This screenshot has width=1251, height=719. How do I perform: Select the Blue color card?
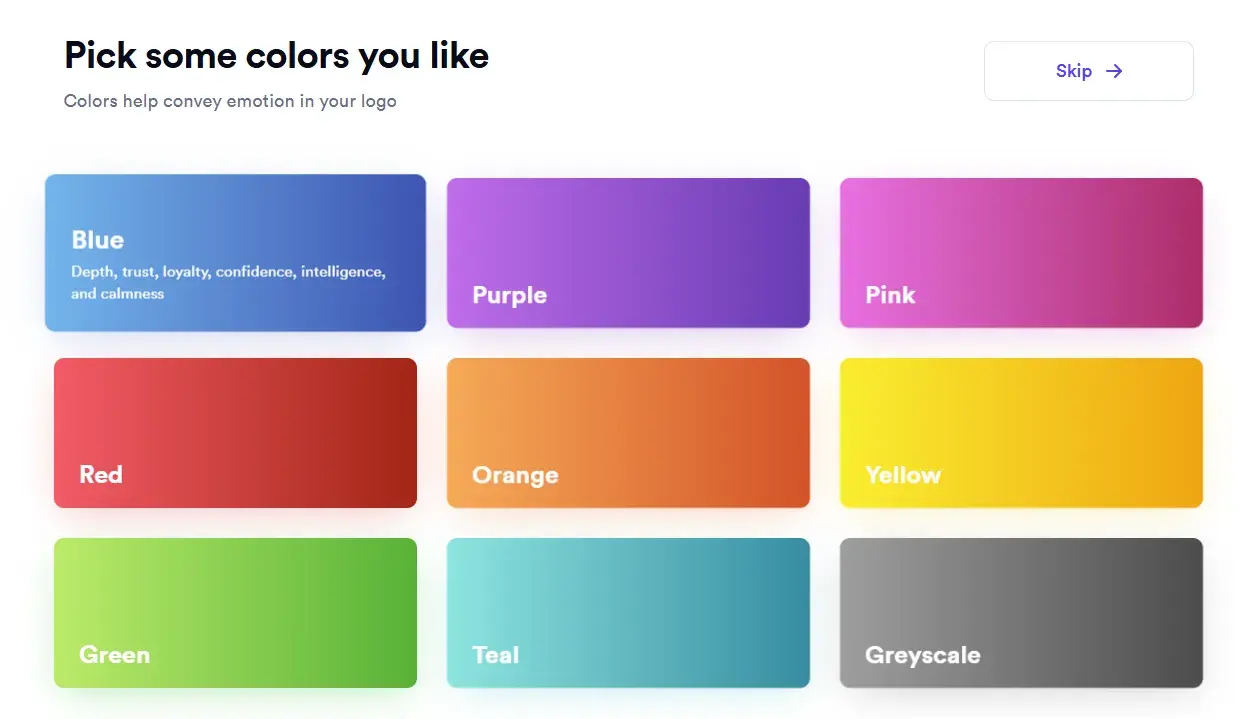(x=235, y=252)
